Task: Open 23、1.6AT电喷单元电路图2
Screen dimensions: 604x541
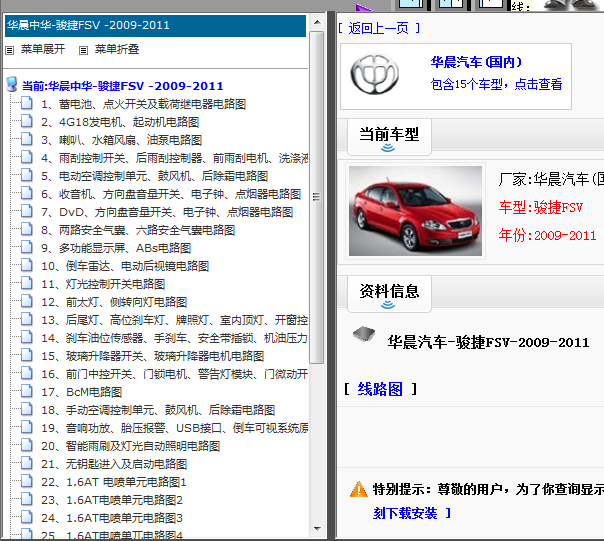Action: pos(112,500)
